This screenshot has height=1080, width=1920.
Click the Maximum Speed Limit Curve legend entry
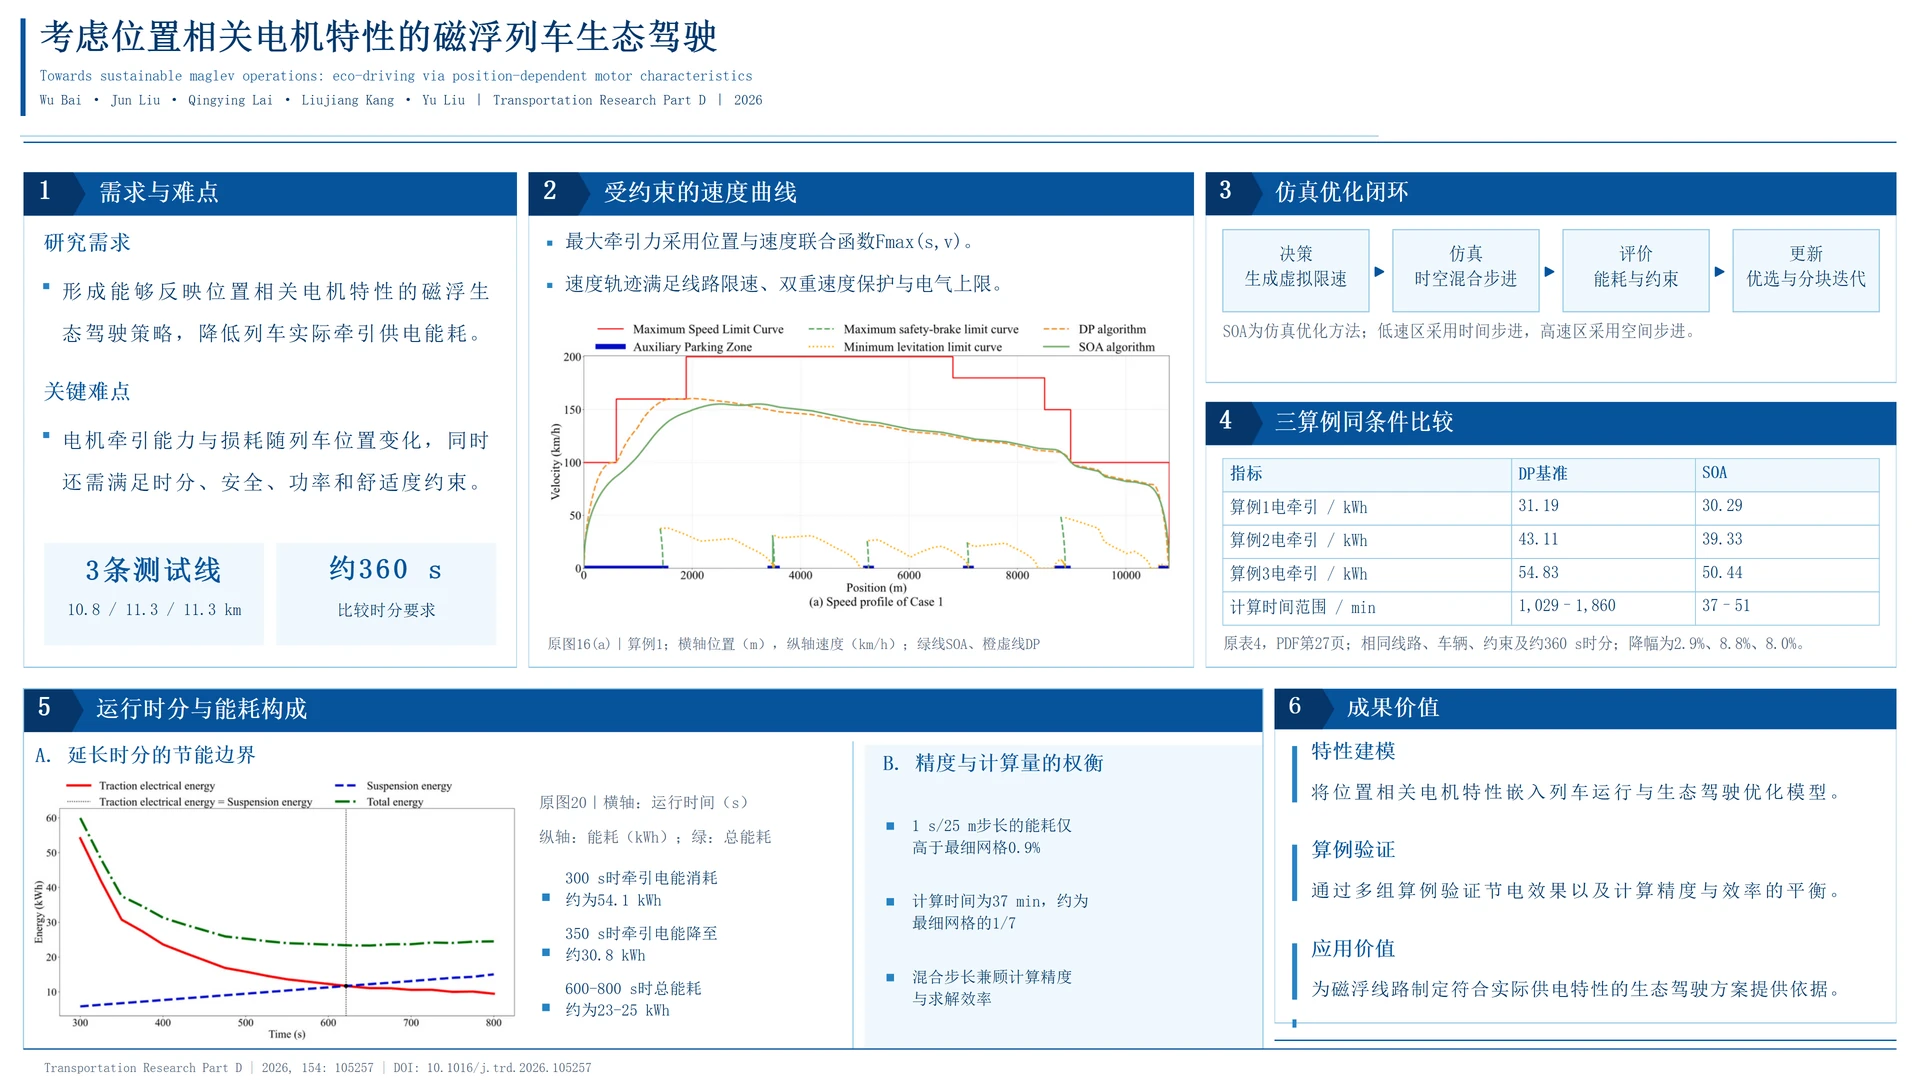click(x=690, y=329)
